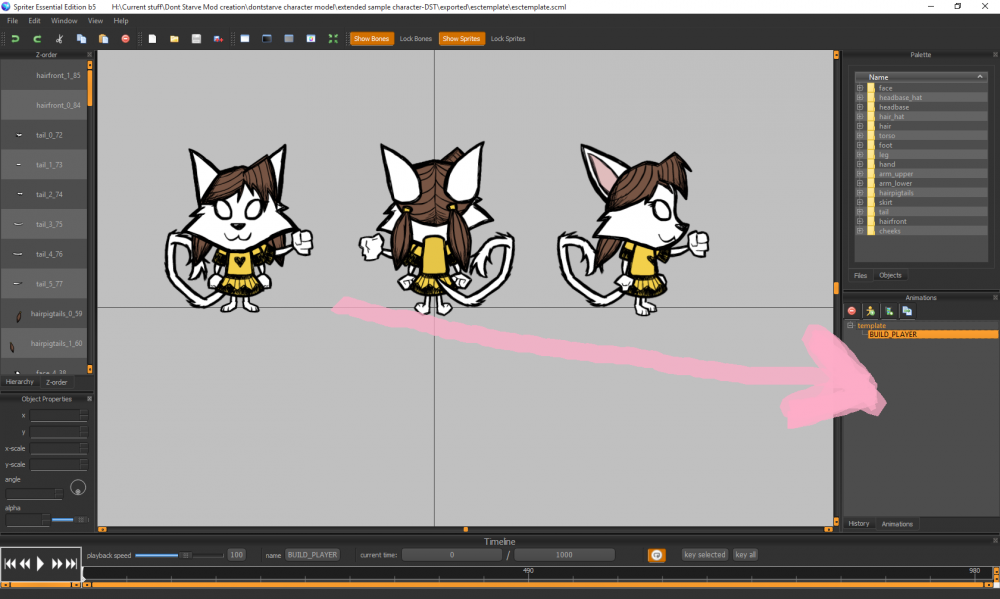1000x599 pixels.
Task: Create a new project with blank page icon
Action: click(x=152, y=39)
